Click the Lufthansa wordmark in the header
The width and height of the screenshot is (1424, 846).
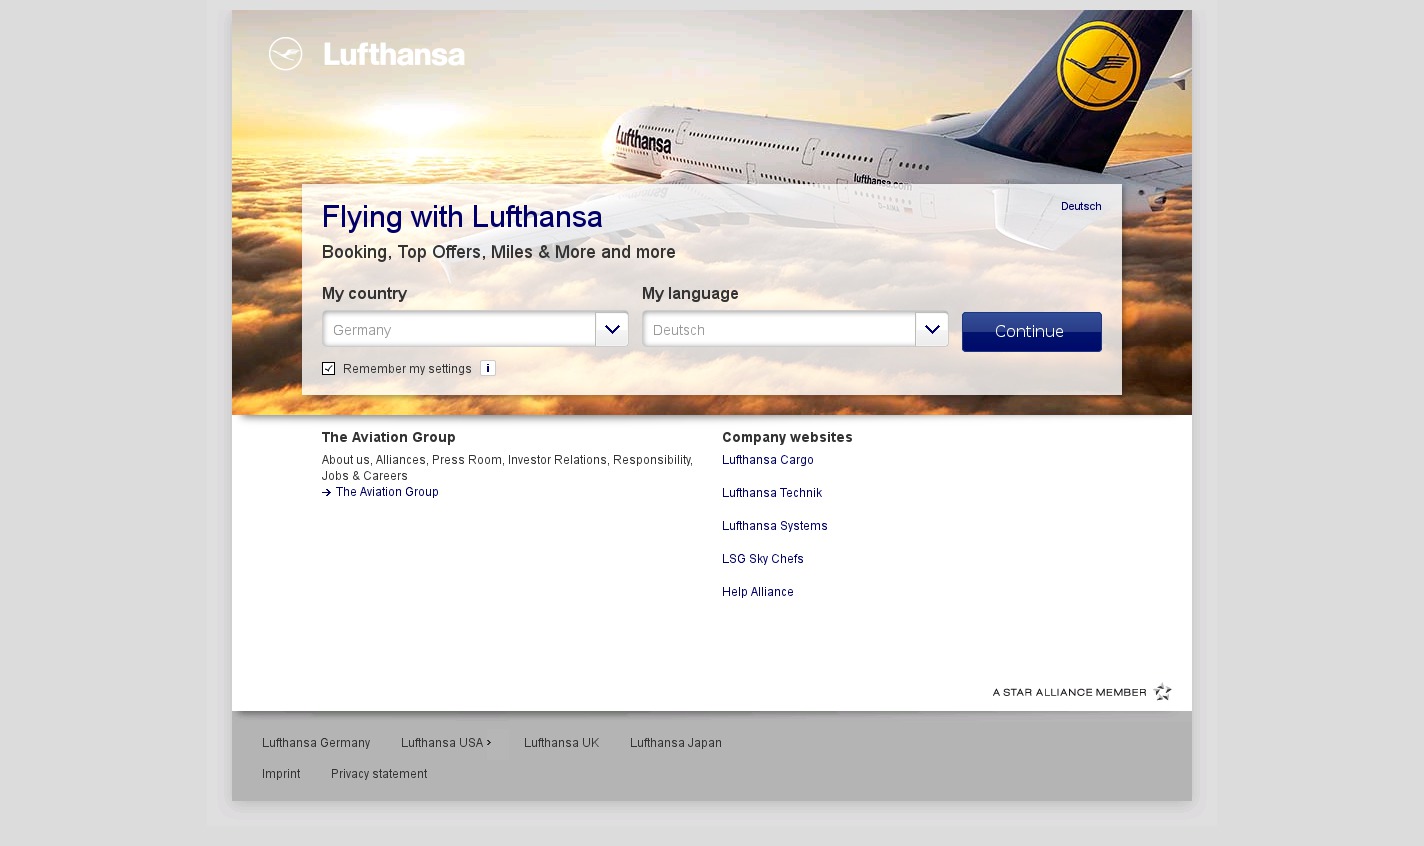click(394, 54)
